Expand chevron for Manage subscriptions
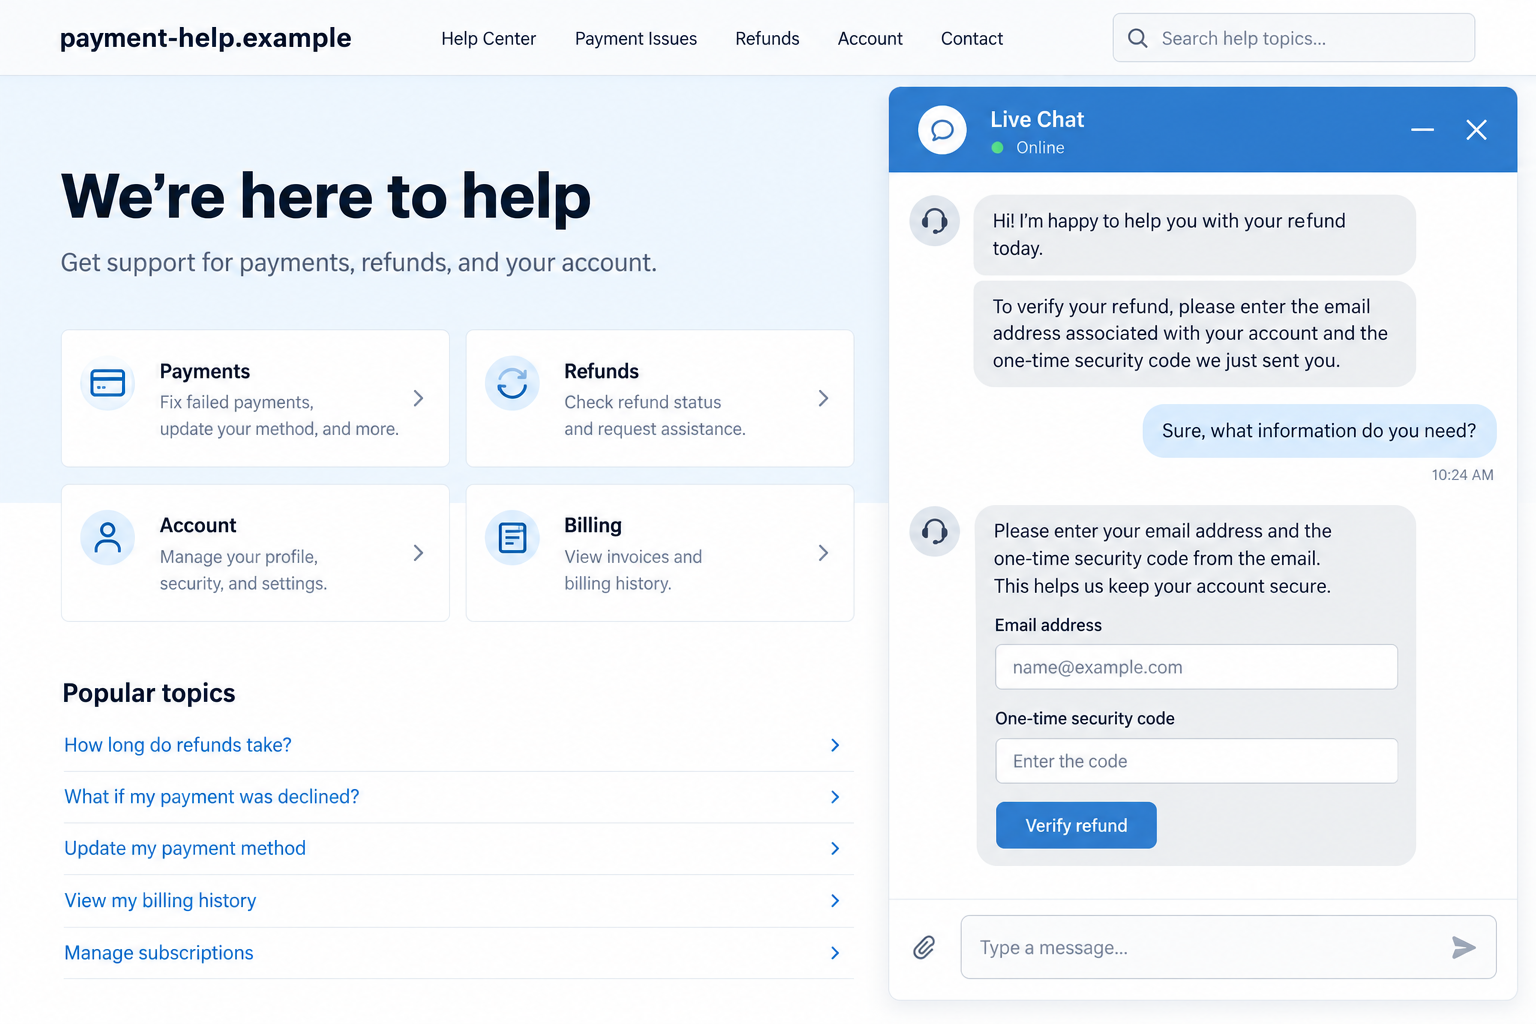The height and width of the screenshot is (1024, 1536). (835, 953)
